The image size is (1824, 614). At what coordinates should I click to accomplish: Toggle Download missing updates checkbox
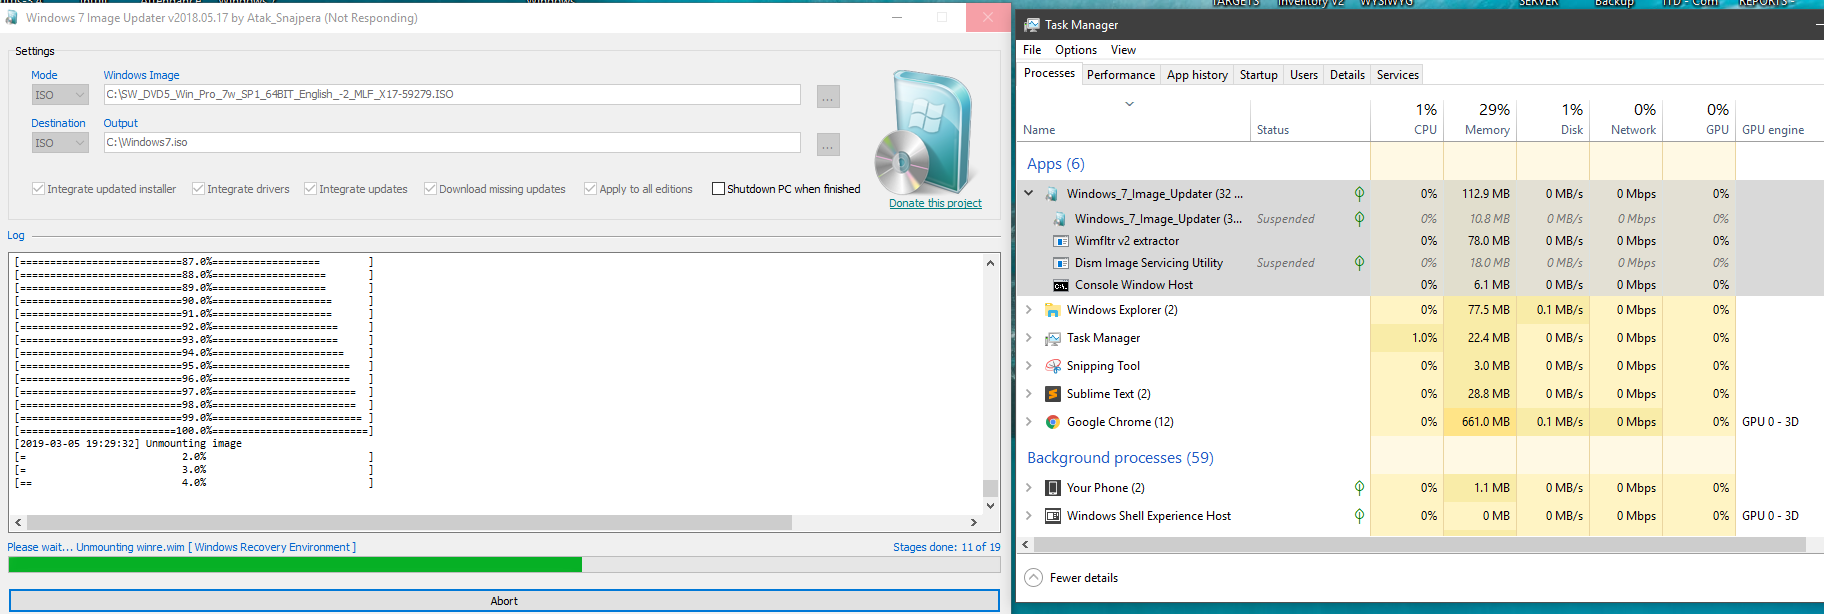tap(430, 189)
